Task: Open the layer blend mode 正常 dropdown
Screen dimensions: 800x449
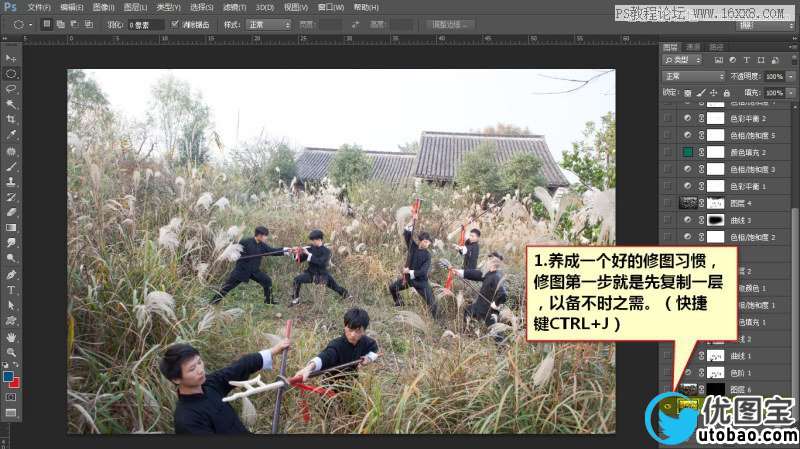Action: pos(694,77)
